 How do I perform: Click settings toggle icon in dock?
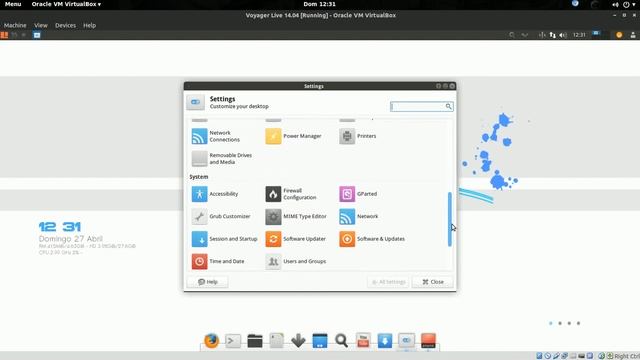pyautogui.click(x=407, y=340)
